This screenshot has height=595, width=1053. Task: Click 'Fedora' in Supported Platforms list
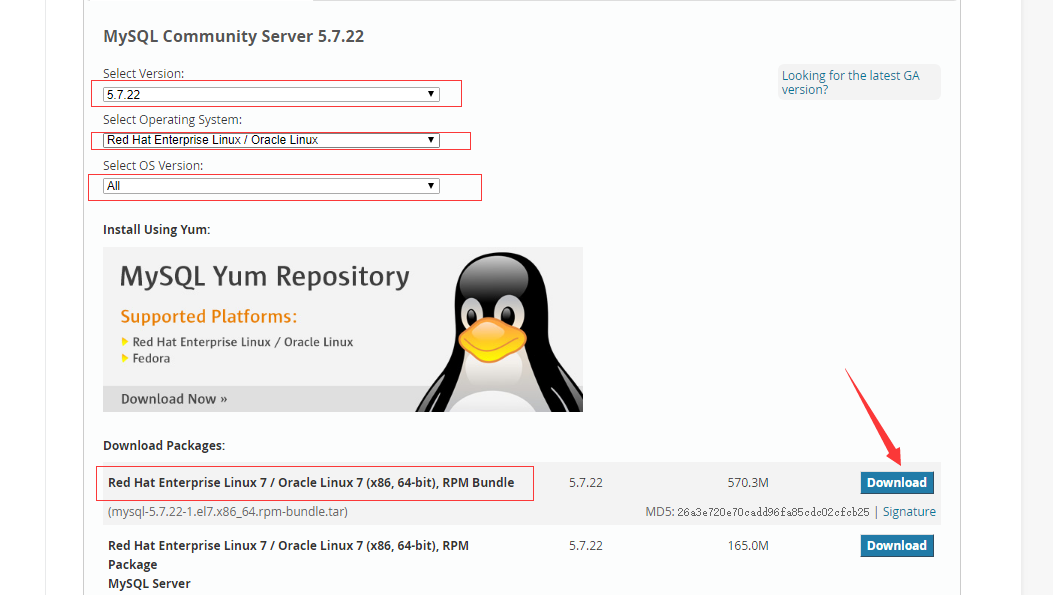pyautogui.click(x=151, y=359)
